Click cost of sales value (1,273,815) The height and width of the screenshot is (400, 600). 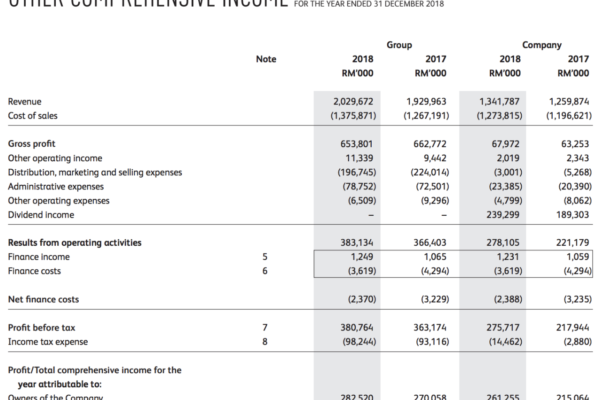coord(499,116)
